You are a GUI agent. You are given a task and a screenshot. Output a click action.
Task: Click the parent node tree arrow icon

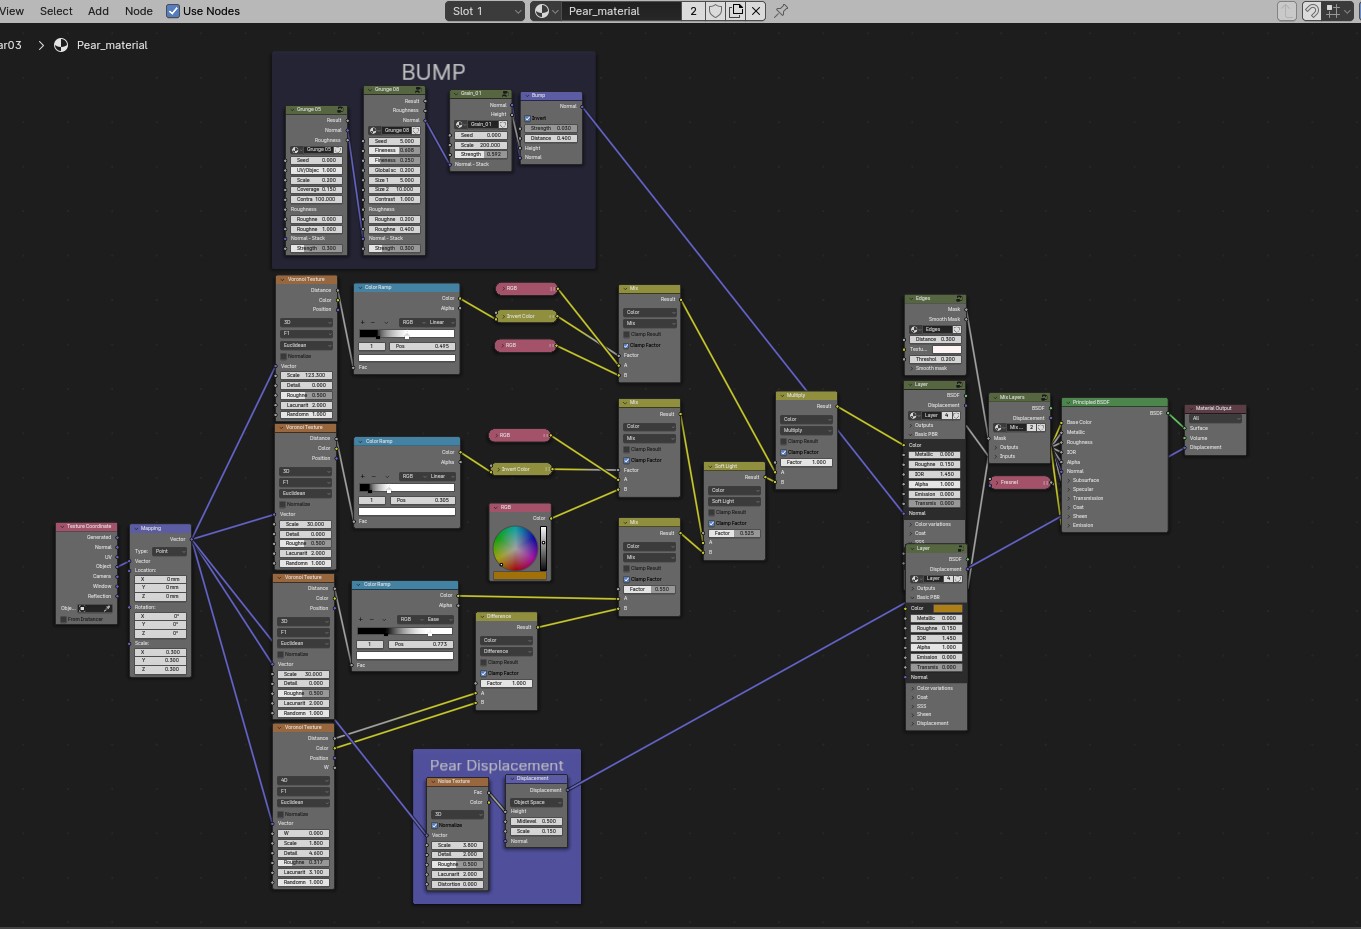(x=1287, y=11)
